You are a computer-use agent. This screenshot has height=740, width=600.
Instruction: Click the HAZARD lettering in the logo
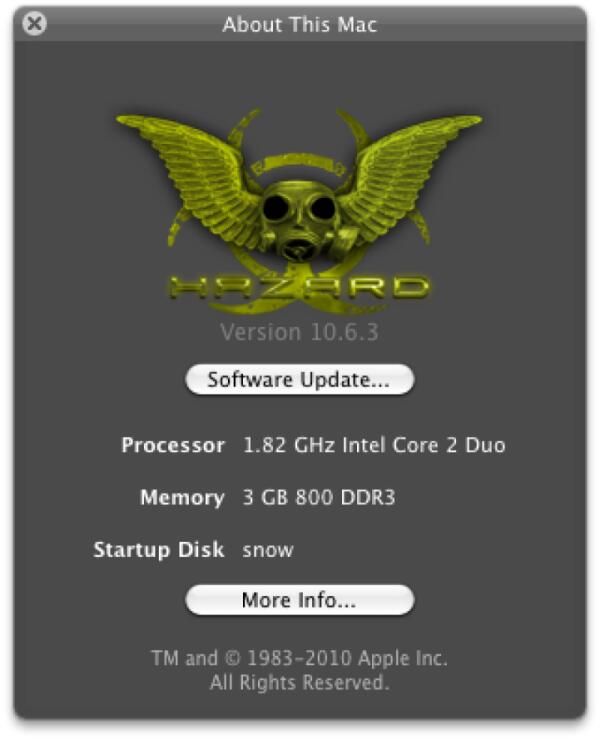[299, 287]
